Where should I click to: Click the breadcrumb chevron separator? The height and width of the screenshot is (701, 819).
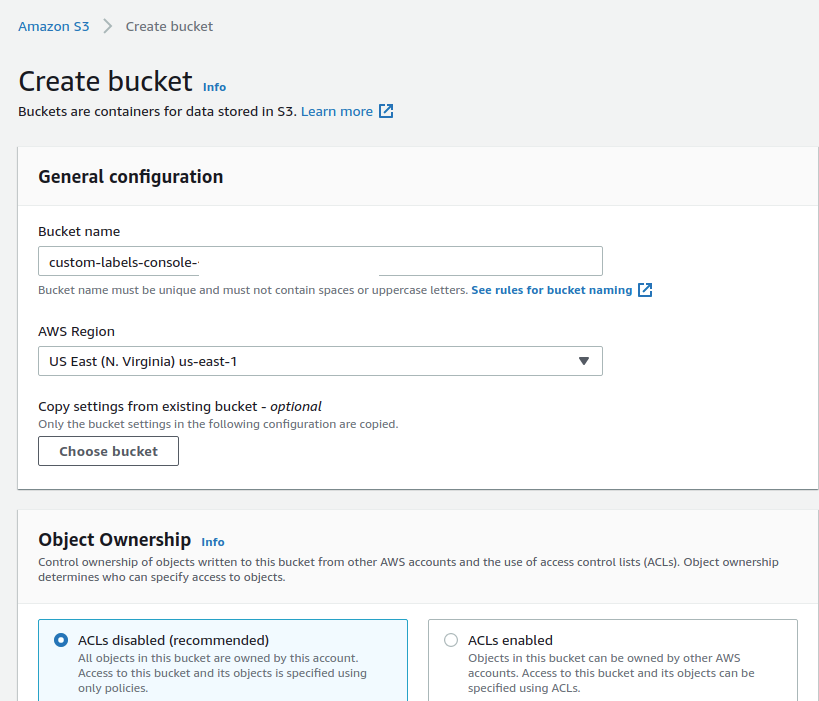[x=108, y=26]
